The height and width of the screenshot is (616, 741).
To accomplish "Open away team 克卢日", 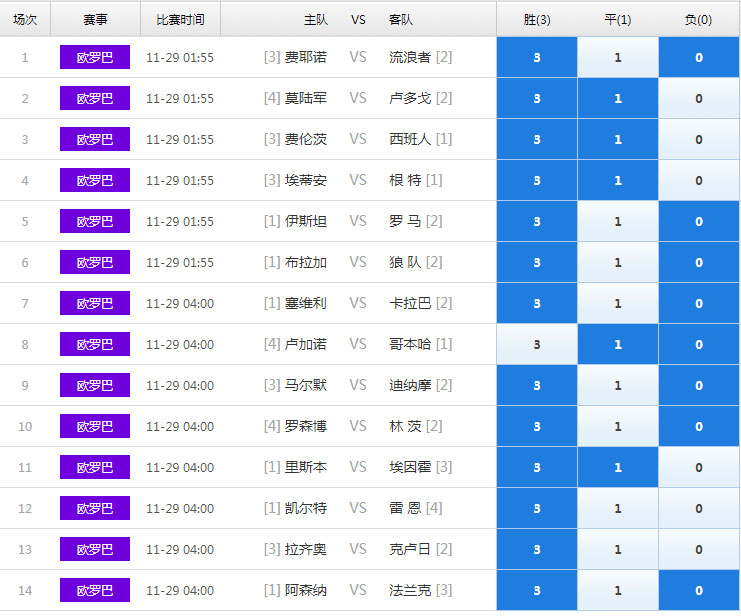I will tap(410, 549).
